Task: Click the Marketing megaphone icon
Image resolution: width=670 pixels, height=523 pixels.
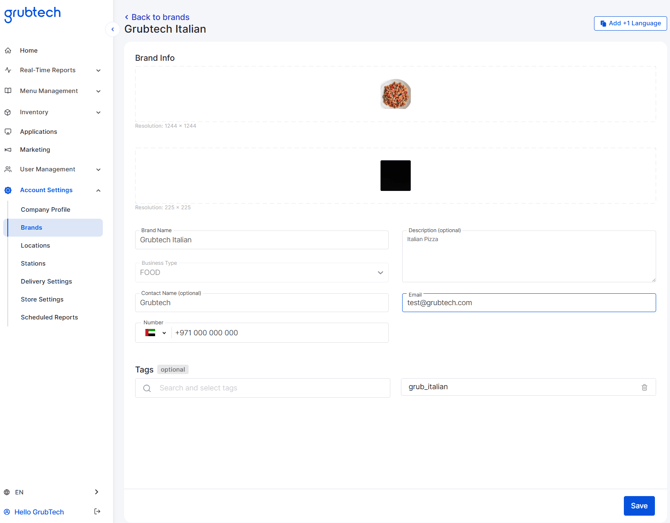Action: coord(8,150)
